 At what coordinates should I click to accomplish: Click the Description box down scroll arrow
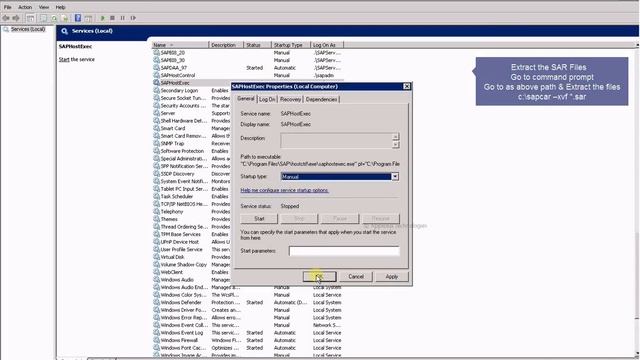click(x=395, y=144)
